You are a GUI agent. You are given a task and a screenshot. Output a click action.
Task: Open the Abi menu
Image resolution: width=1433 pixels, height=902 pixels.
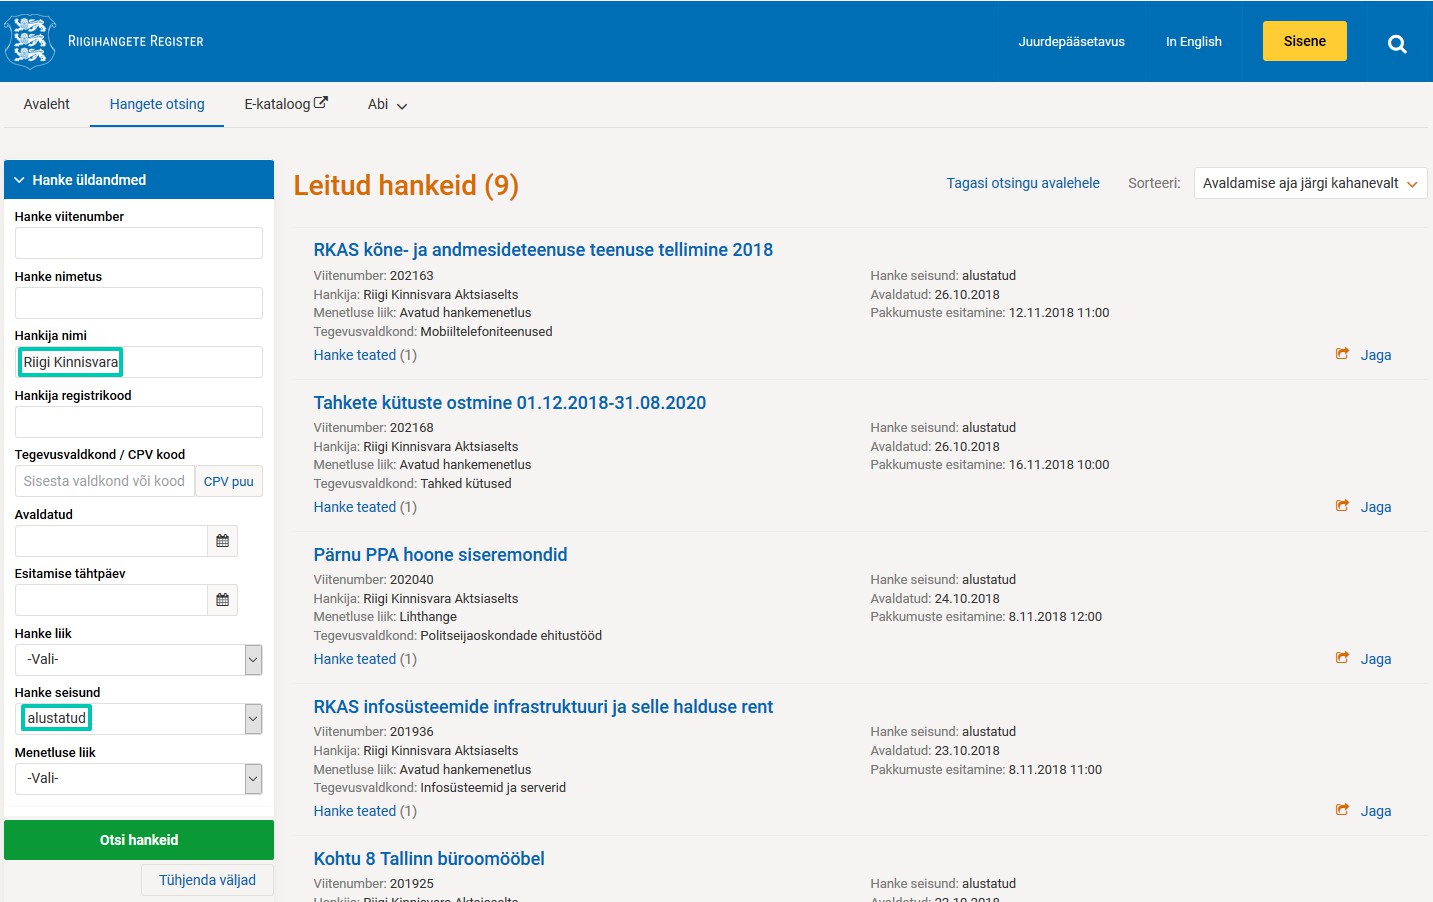click(x=387, y=104)
